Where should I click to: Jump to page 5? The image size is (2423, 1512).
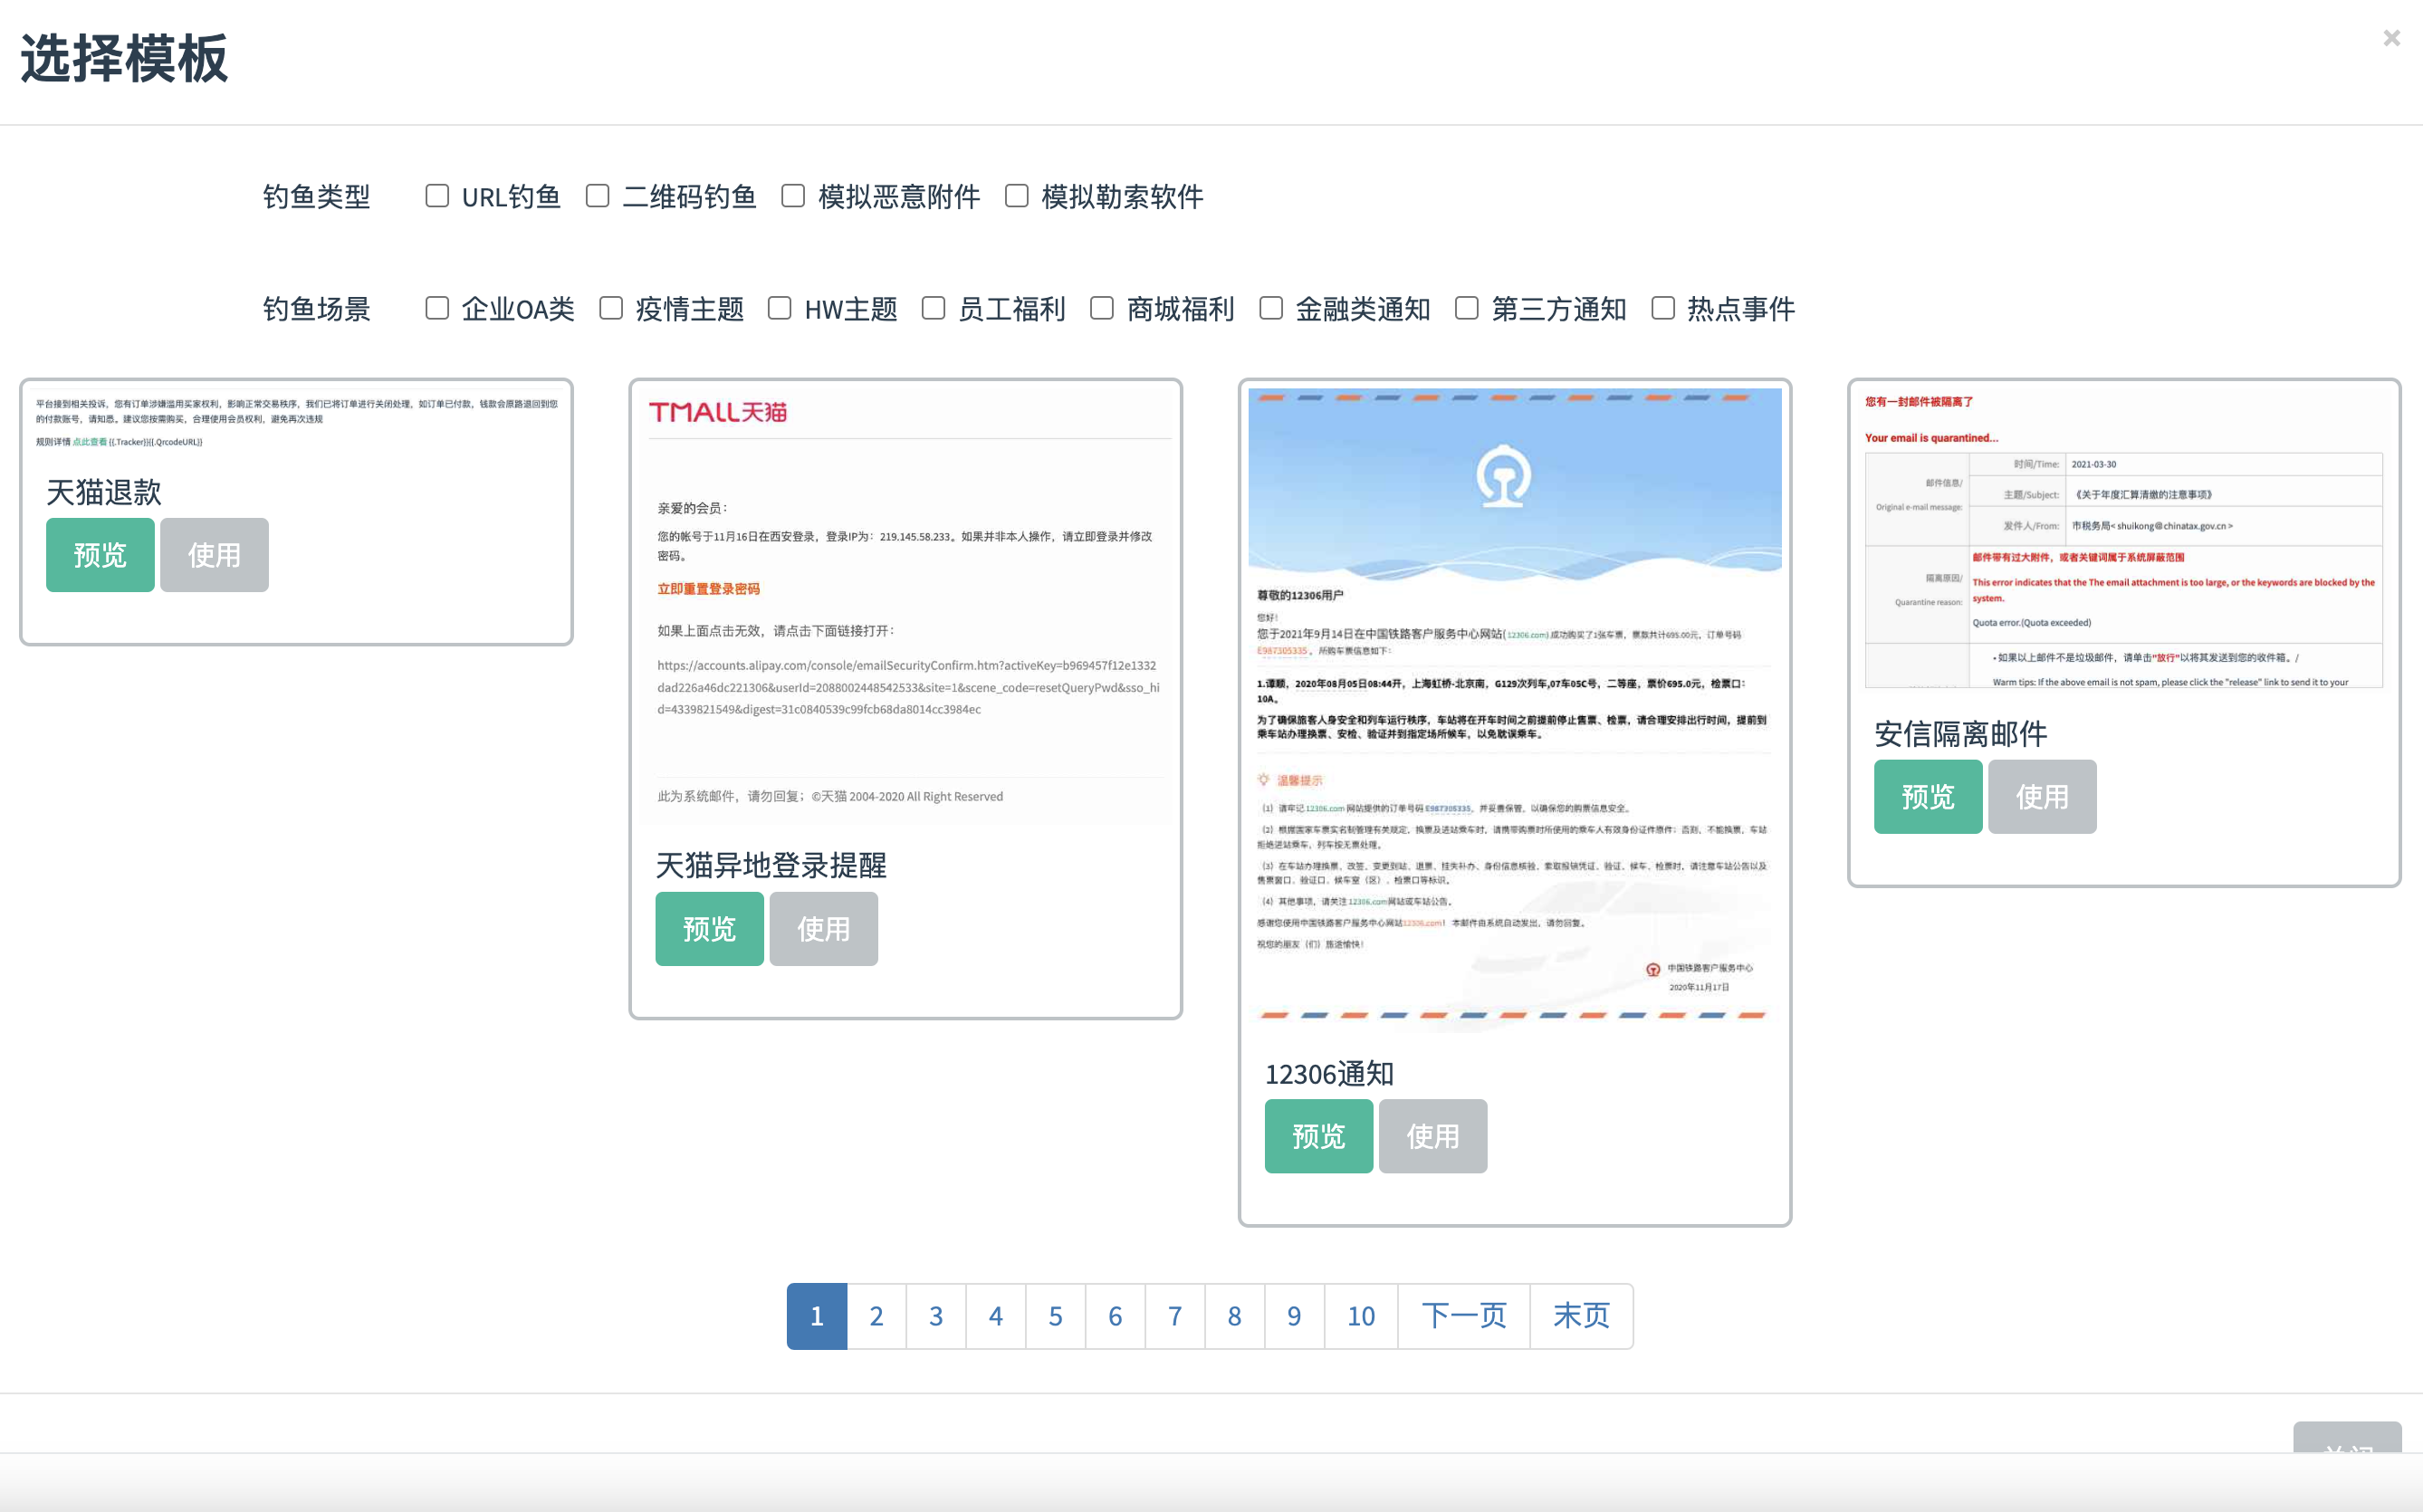1055,1316
